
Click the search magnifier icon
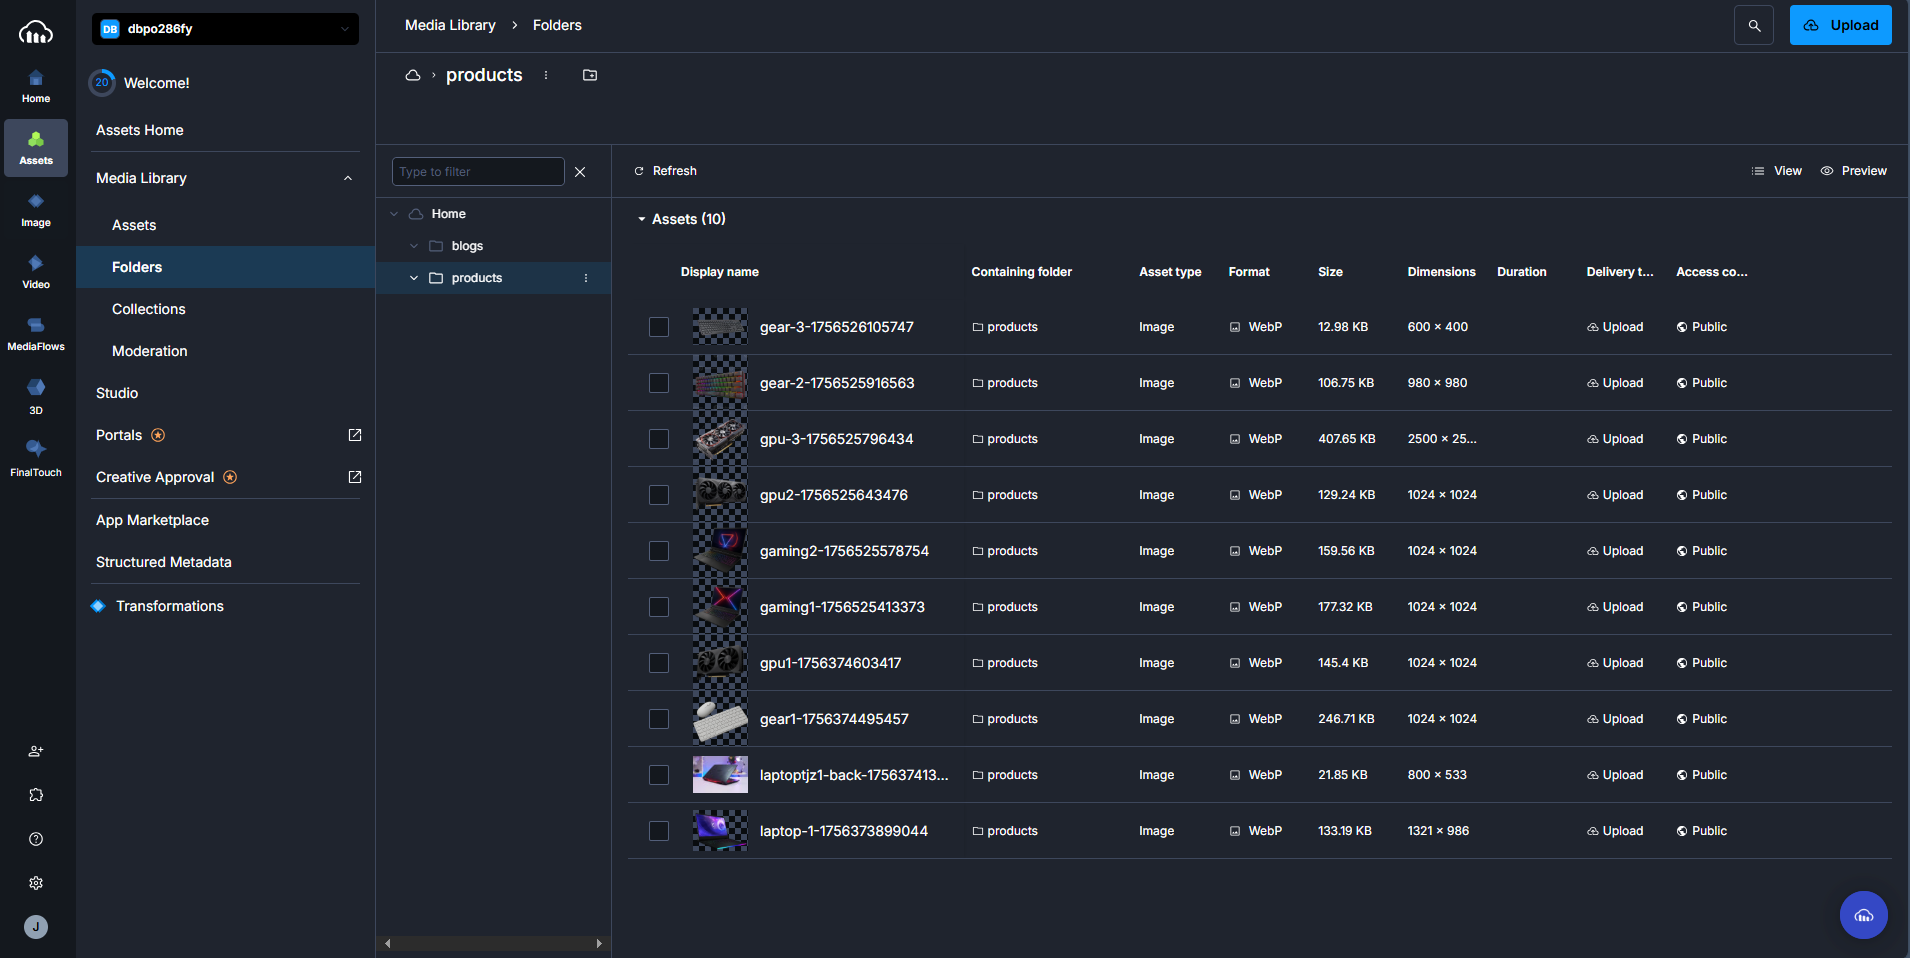[1754, 26]
